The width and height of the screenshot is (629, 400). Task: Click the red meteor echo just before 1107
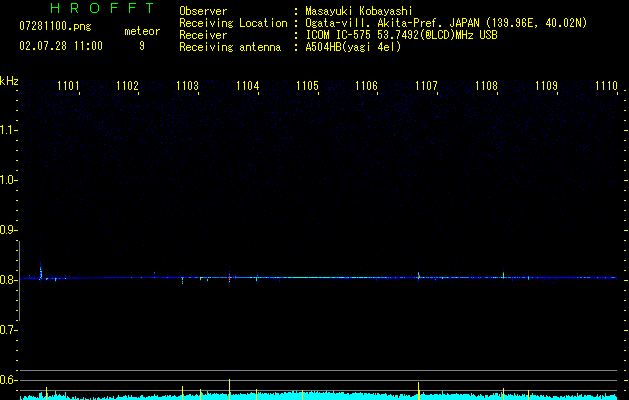tap(418, 276)
